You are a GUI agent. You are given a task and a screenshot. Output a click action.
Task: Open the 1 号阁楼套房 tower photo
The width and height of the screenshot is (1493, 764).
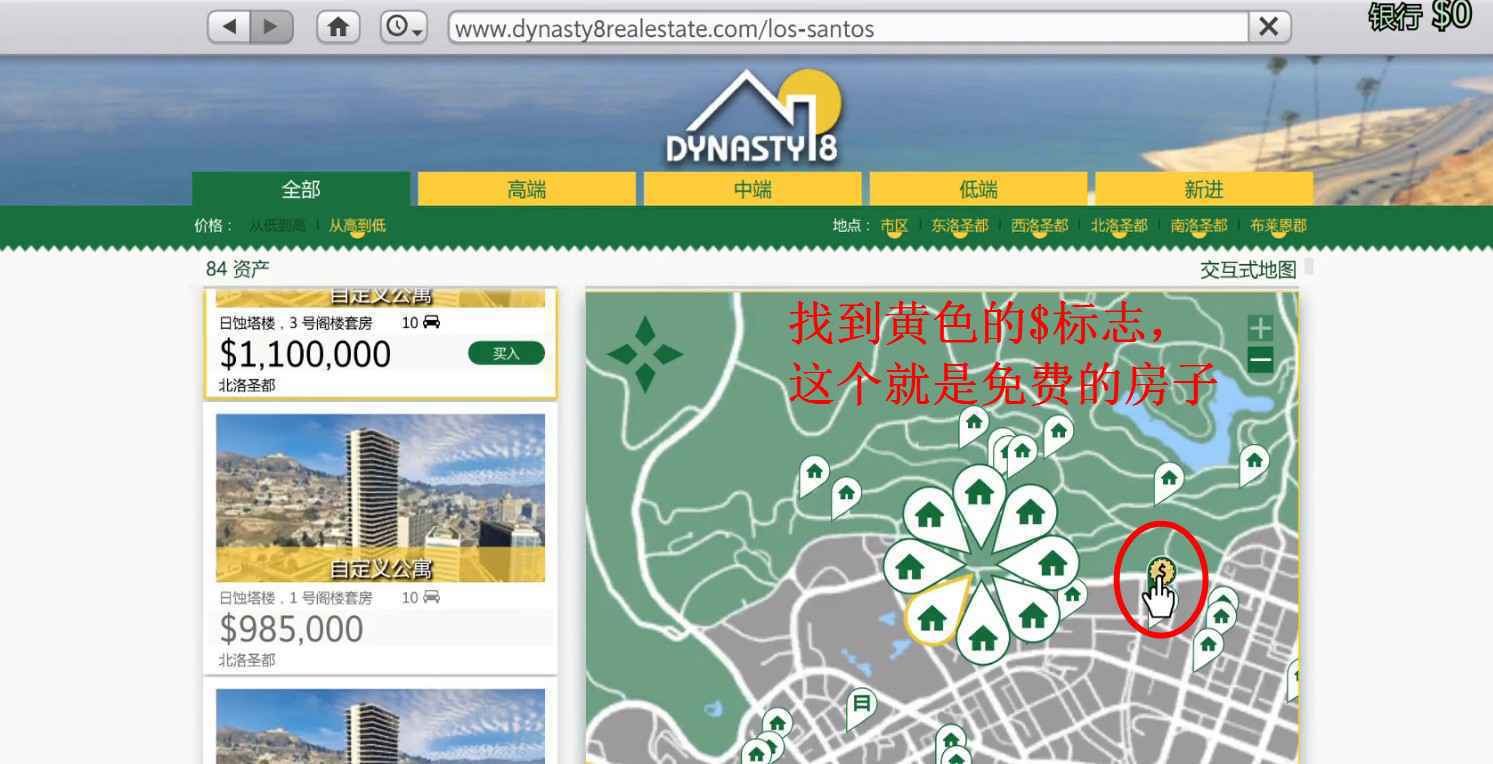coord(380,498)
